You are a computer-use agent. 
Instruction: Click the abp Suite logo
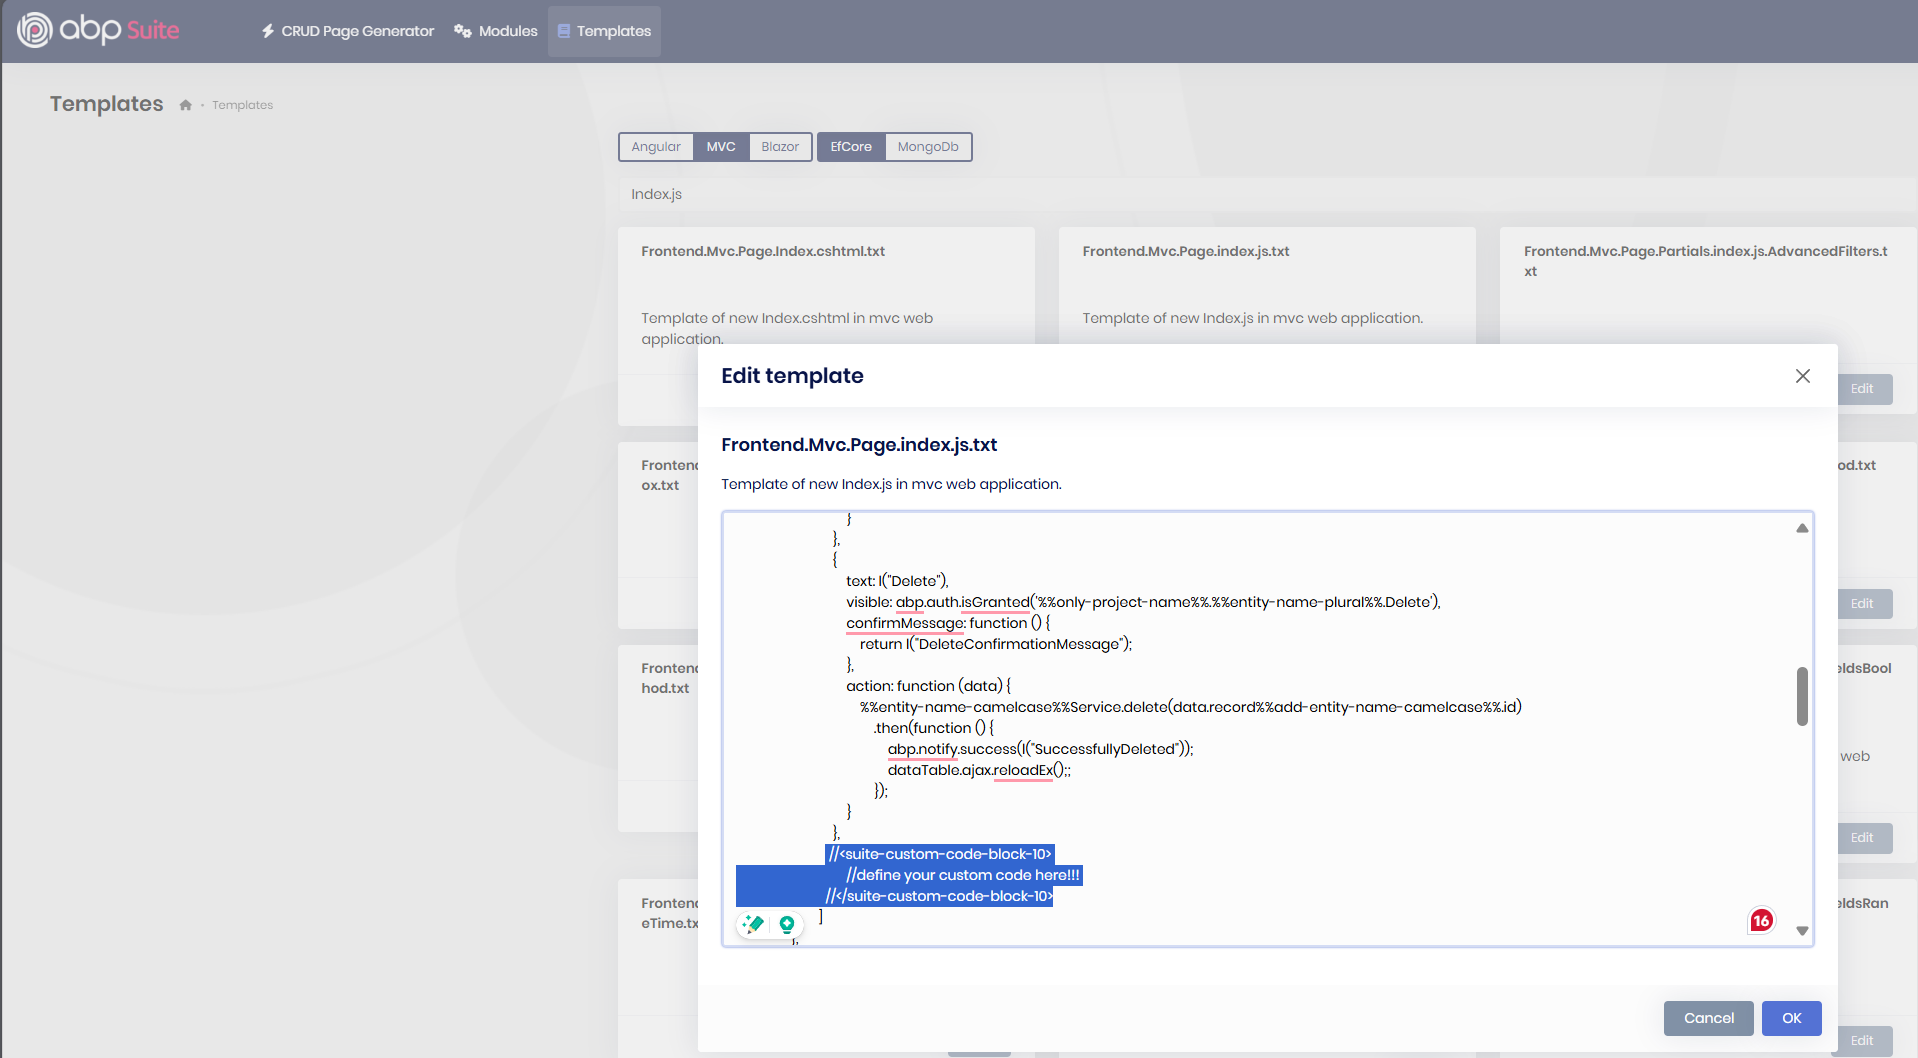(x=98, y=30)
